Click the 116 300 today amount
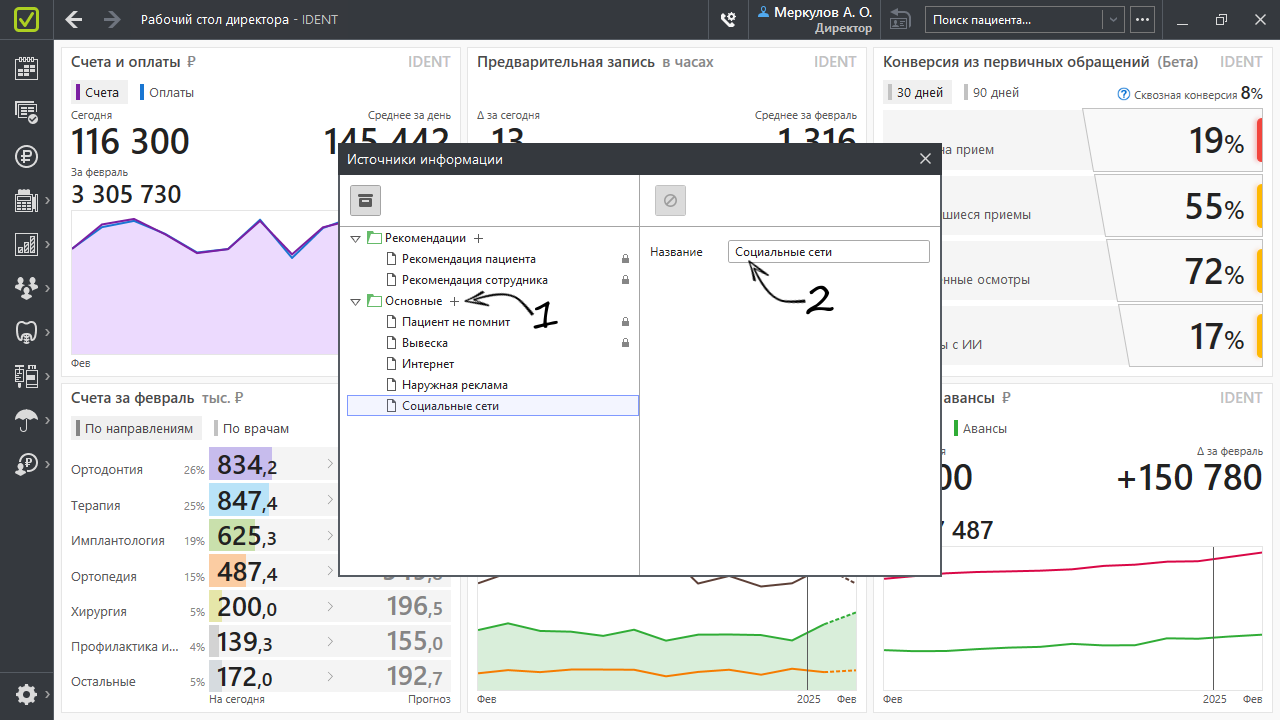Screen dimensions: 1280x720 point(130,142)
